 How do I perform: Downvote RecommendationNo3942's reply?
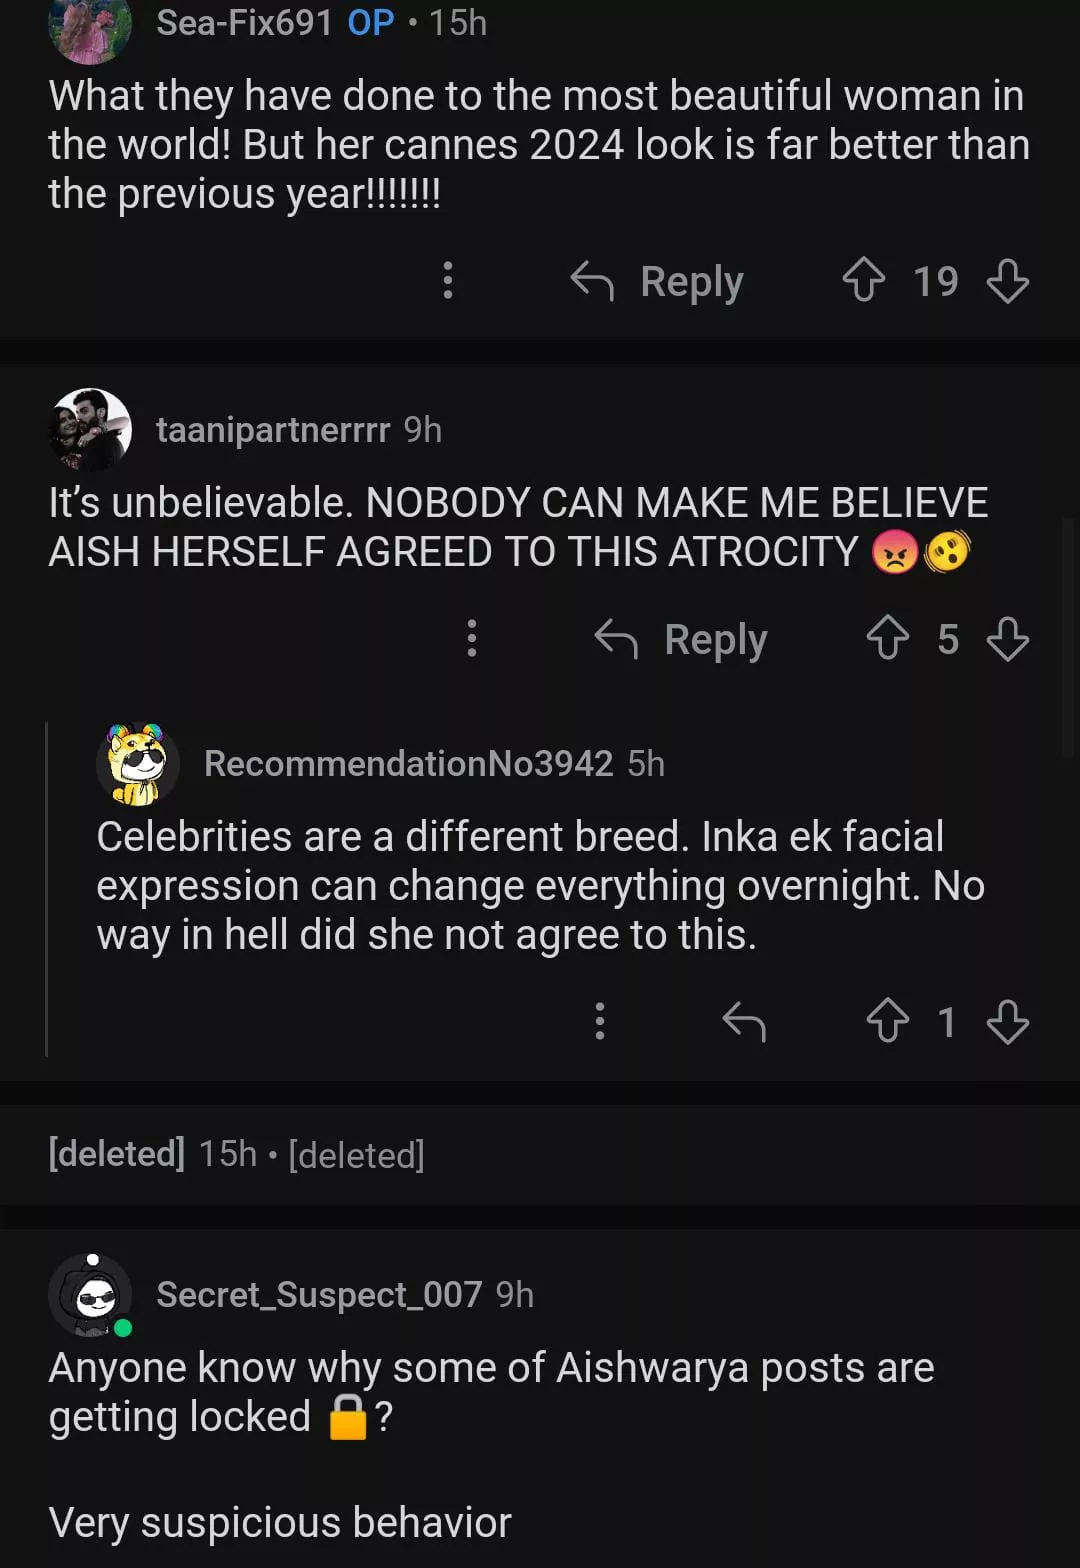click(x=1007, y=1021)
